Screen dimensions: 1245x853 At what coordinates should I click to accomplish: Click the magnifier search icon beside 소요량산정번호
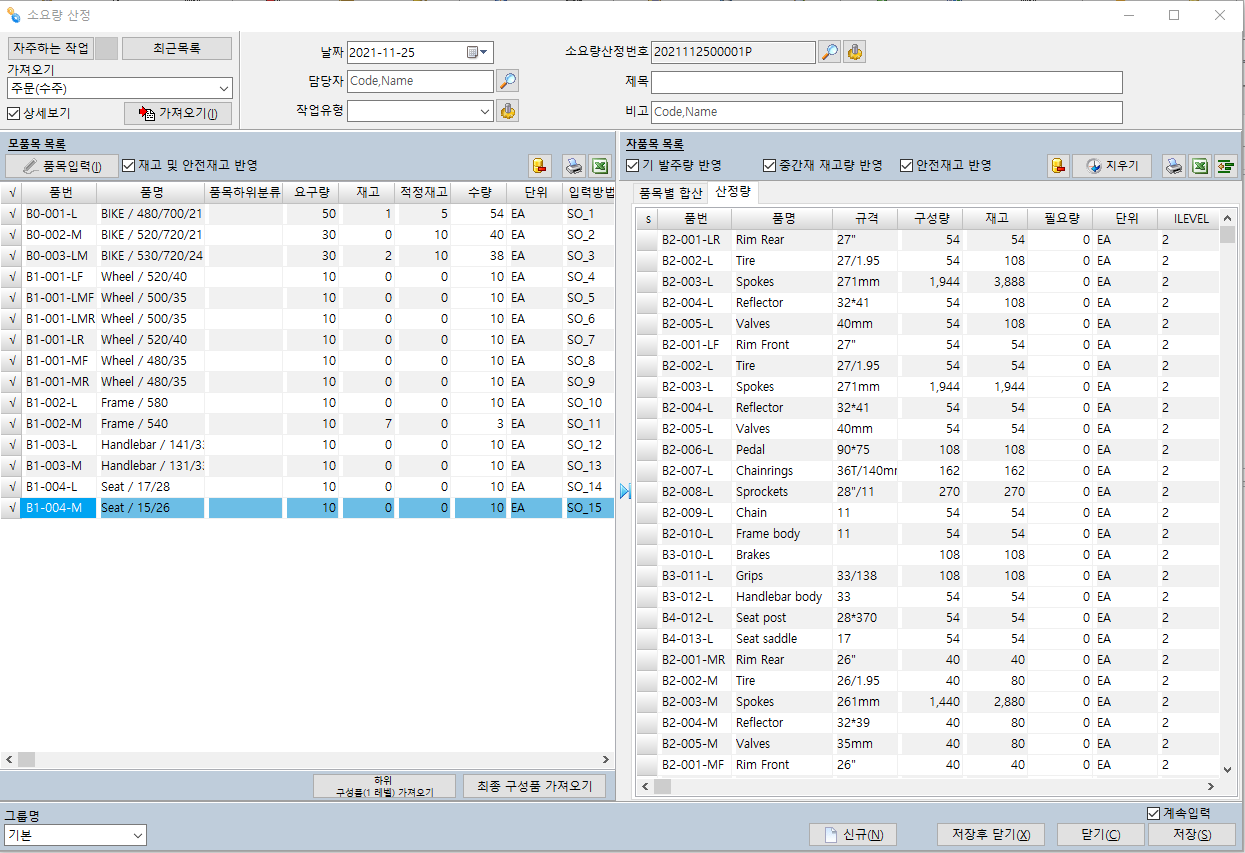click(x=829, y=52)
